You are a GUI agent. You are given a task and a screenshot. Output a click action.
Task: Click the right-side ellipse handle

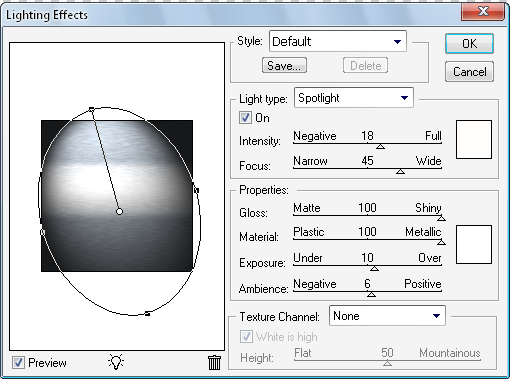point(197,190)
